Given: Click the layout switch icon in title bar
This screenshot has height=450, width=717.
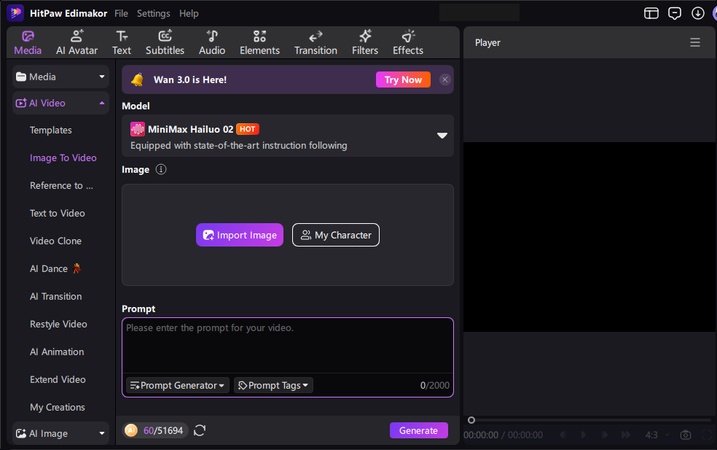Looking at the screenshot, I should 651,13.
